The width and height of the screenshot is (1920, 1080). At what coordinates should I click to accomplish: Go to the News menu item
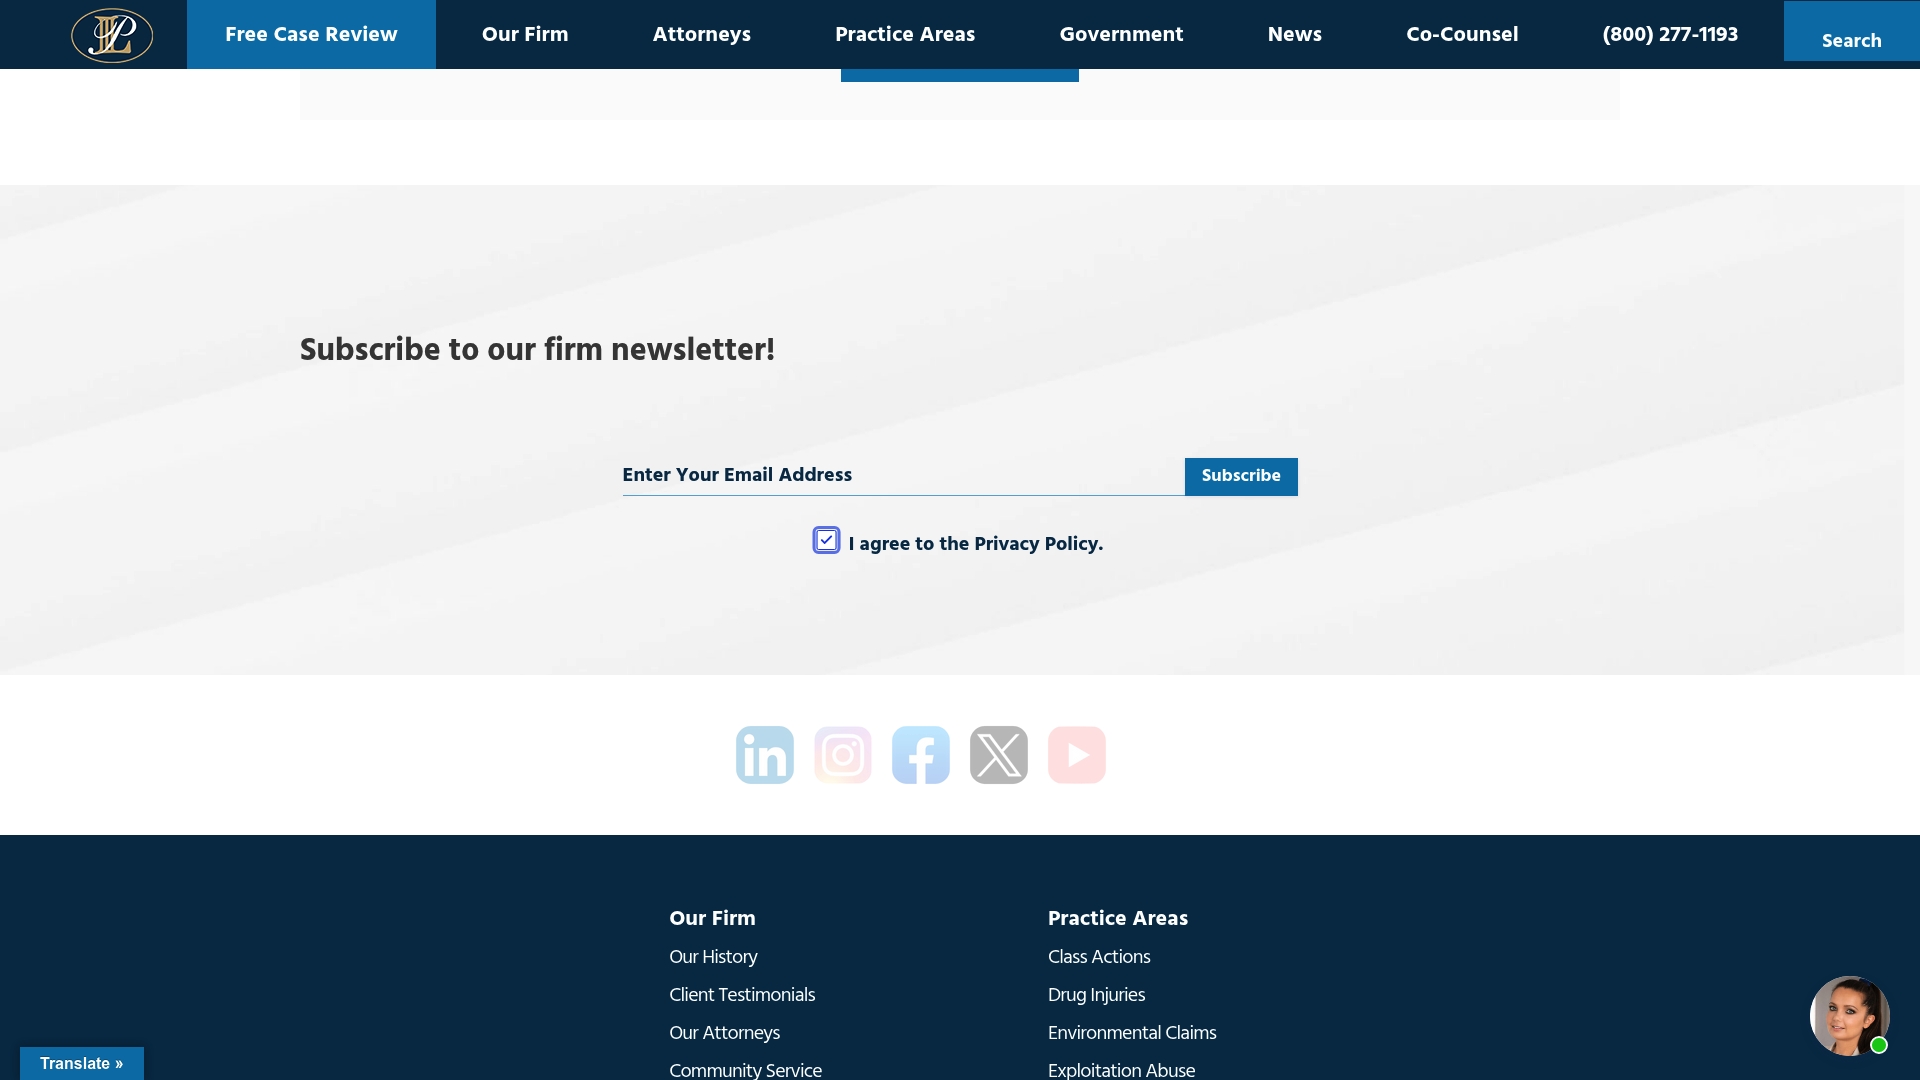tap(1295, 34)
